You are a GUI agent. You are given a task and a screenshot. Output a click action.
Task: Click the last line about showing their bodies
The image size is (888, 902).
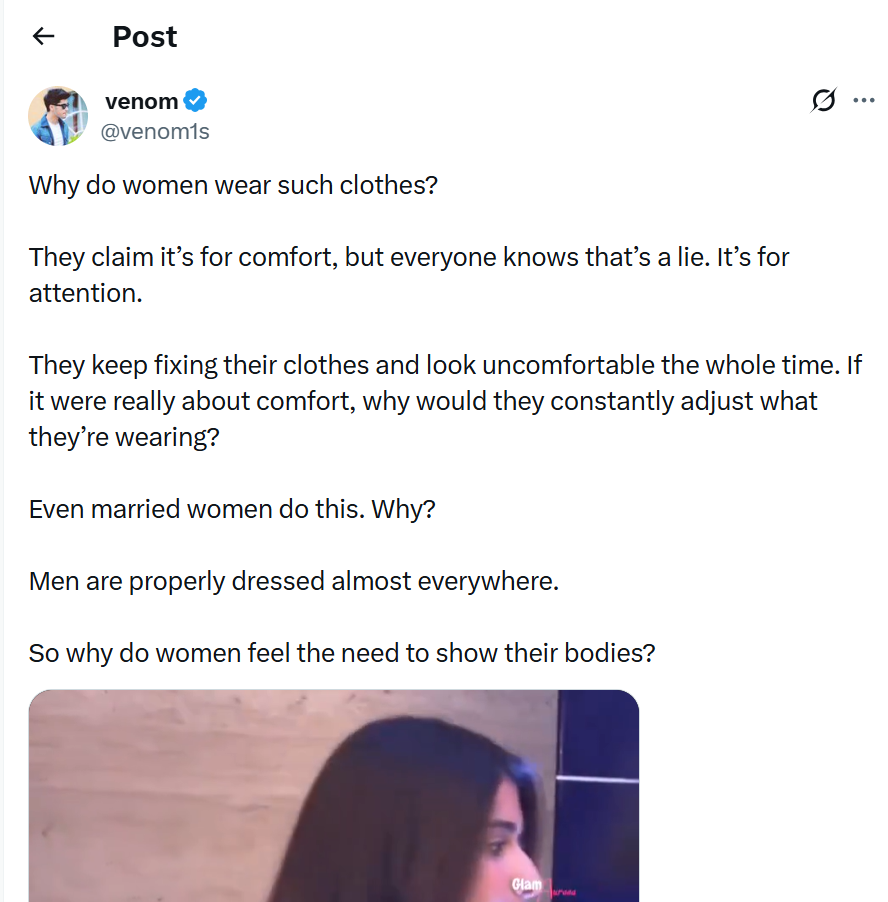[342, 653]
